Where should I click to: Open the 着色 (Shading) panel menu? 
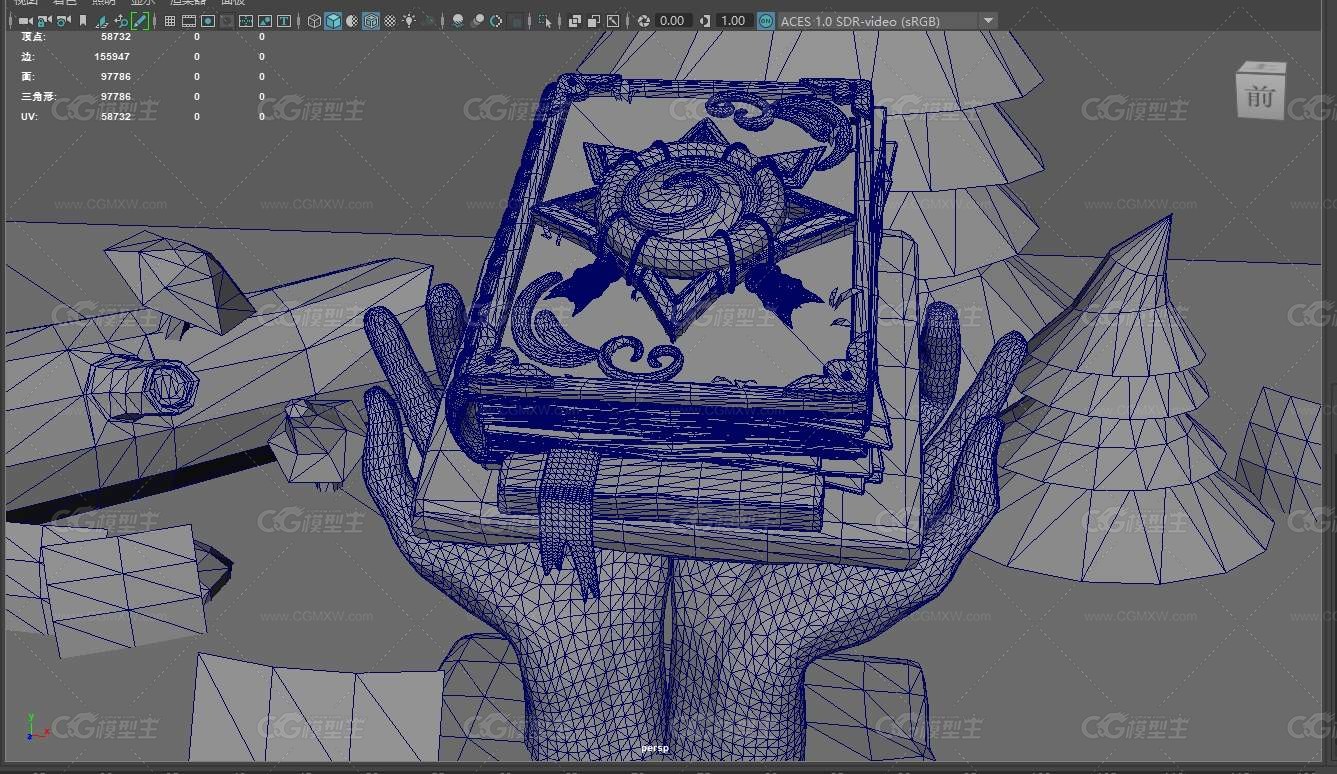(x=65, y=3)
